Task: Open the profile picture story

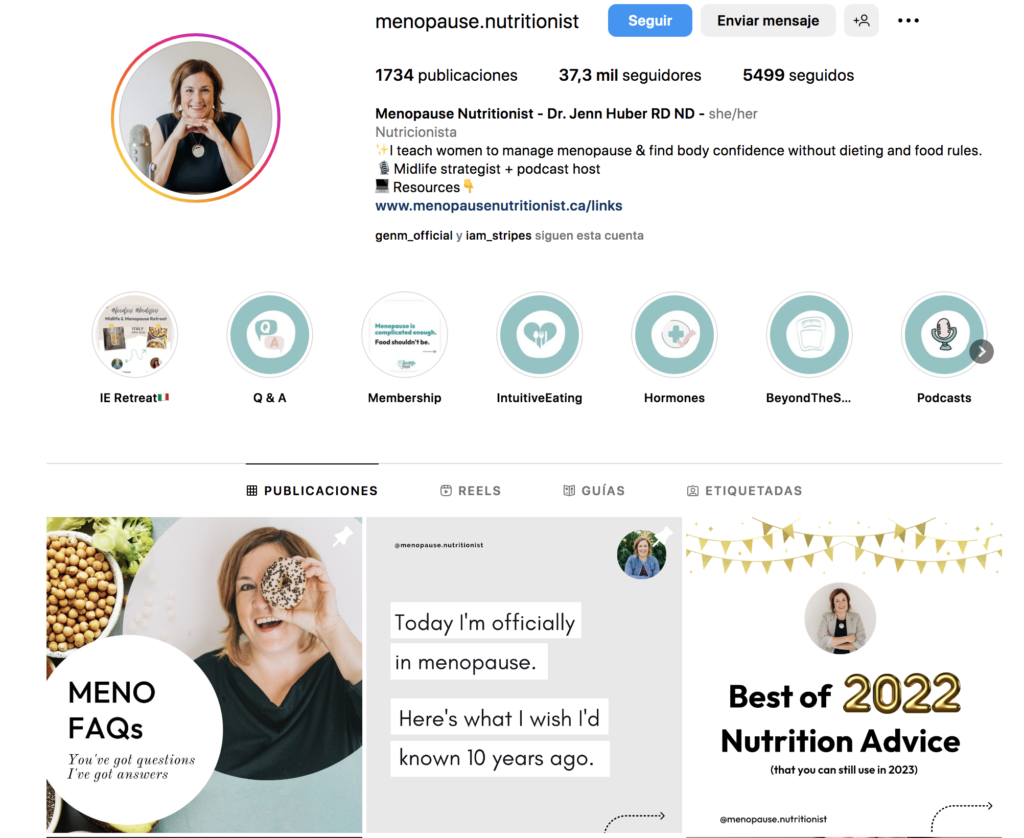Action: (x=196, y=118)
